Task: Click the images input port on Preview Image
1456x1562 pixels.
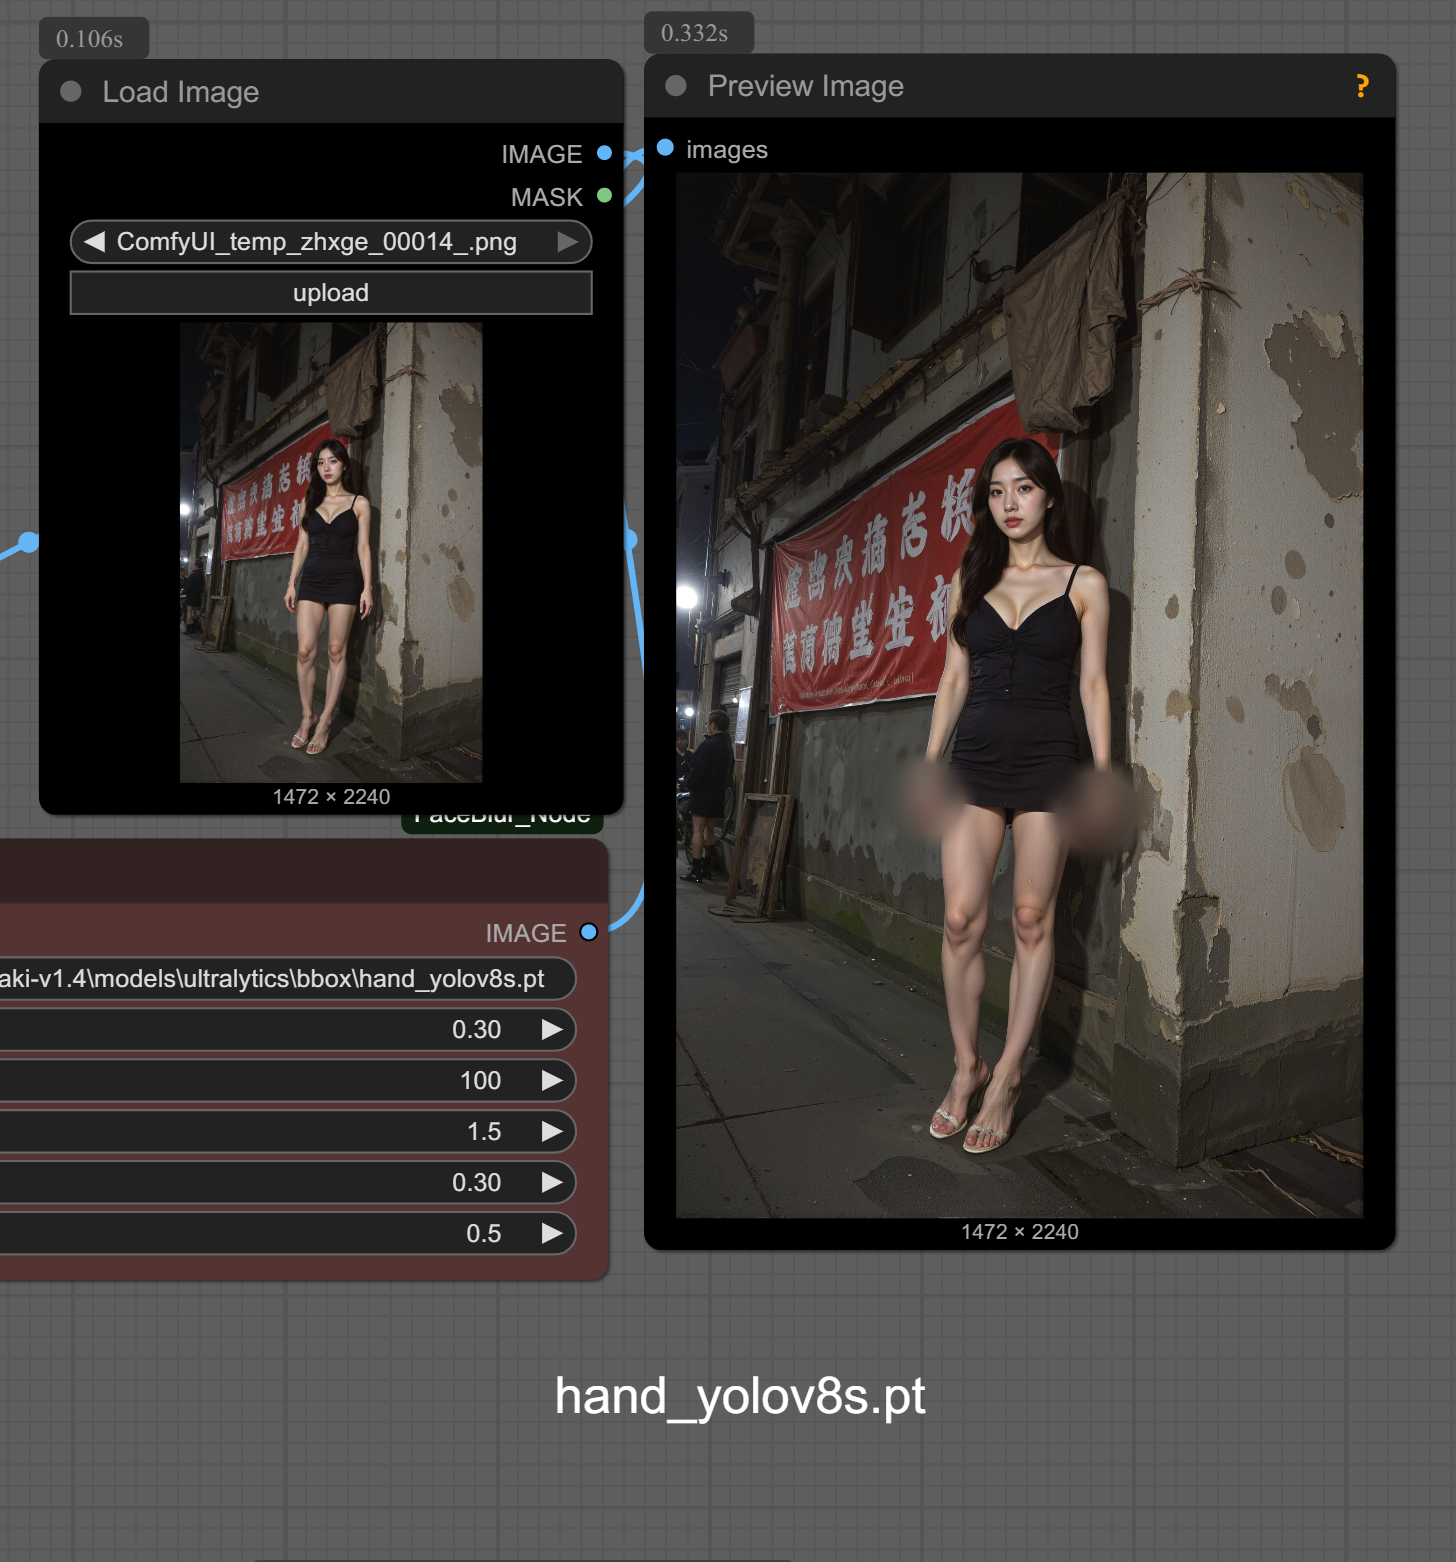Action: coord(665,148)
